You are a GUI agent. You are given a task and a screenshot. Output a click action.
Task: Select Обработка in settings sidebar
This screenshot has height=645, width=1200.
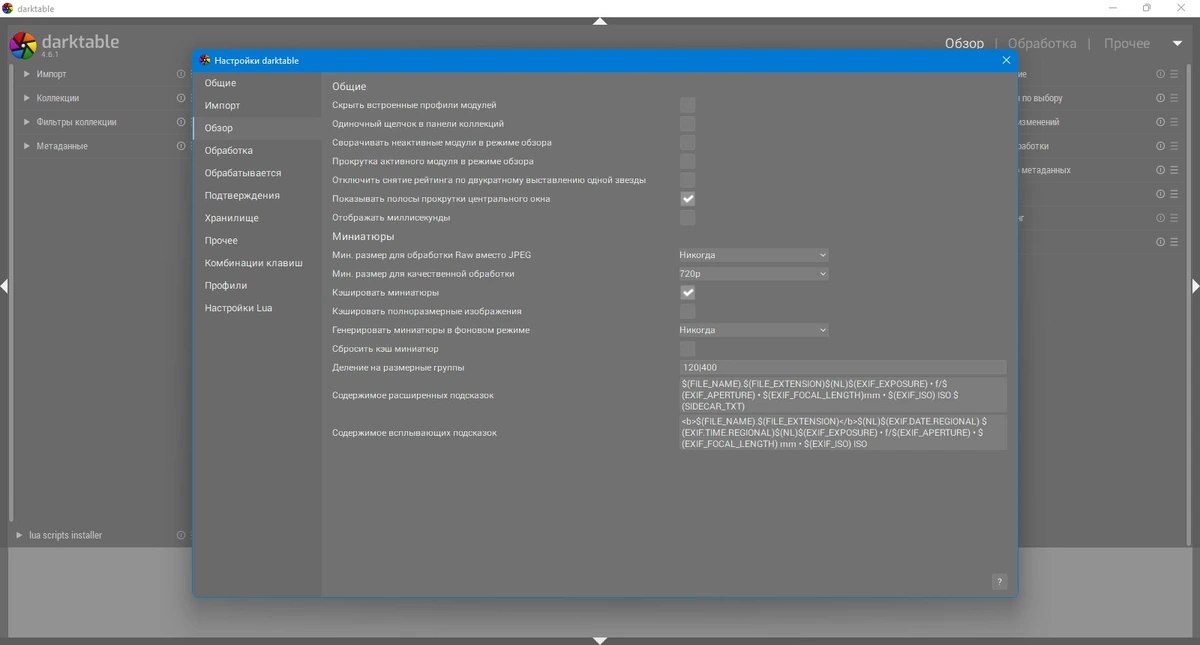click(x=257, y=151)
